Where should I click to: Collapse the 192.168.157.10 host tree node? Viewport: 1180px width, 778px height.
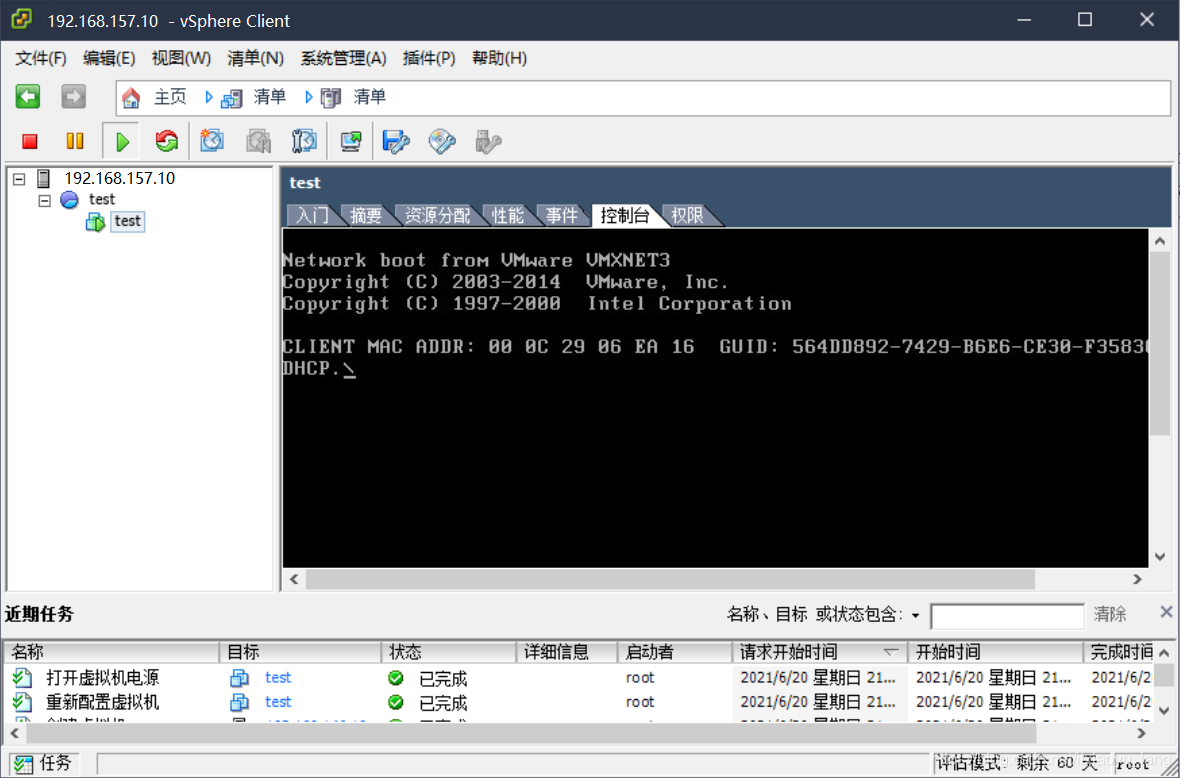pyautogui.click(x=20, y=179)
